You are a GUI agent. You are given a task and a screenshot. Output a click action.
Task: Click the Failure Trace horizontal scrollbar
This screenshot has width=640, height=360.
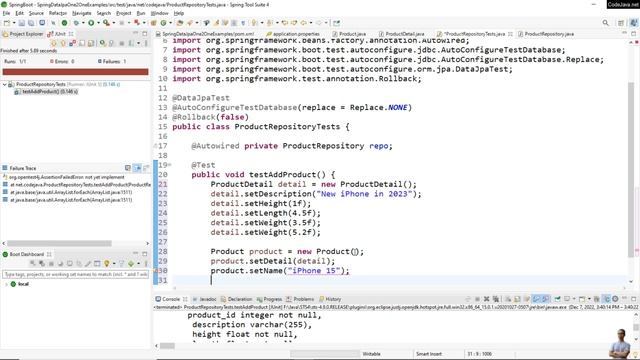coord(59,243)
